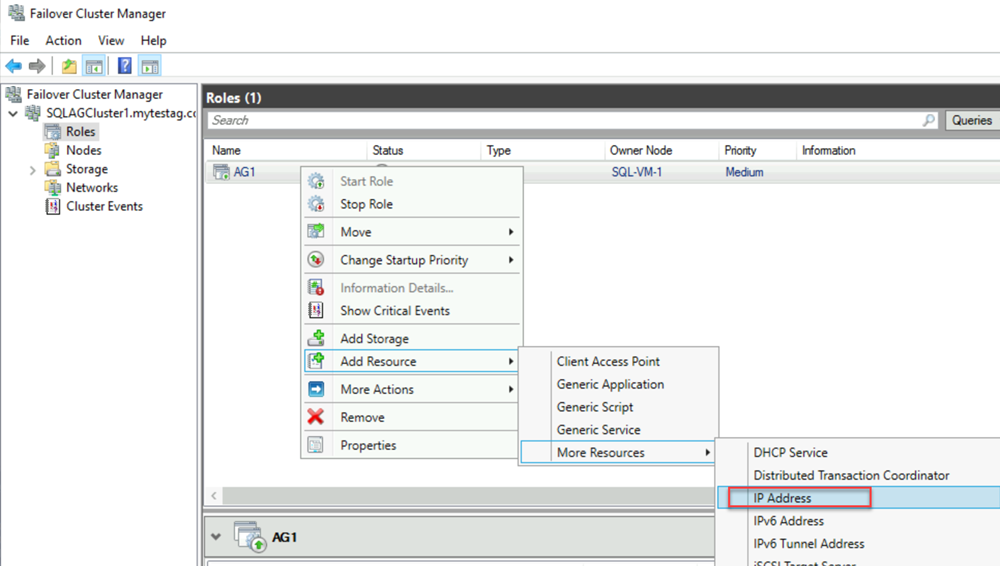Click the forward arrow toolbar icon
1000x566 pixels.
[37, 66]
